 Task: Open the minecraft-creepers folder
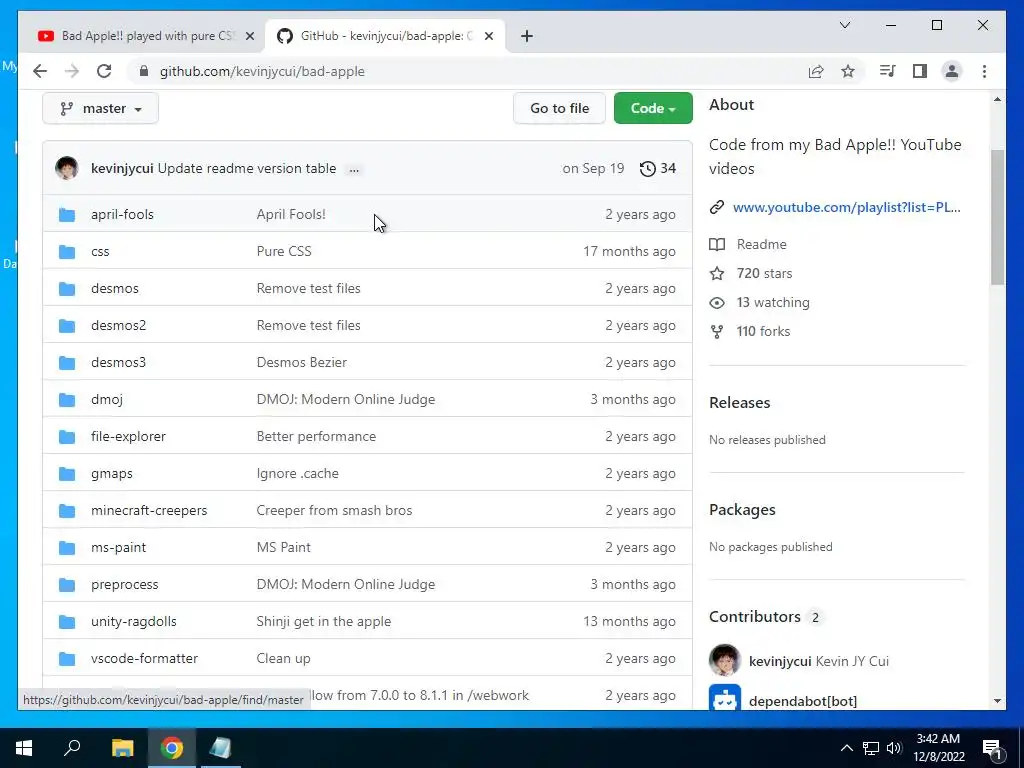pos(149,511)
